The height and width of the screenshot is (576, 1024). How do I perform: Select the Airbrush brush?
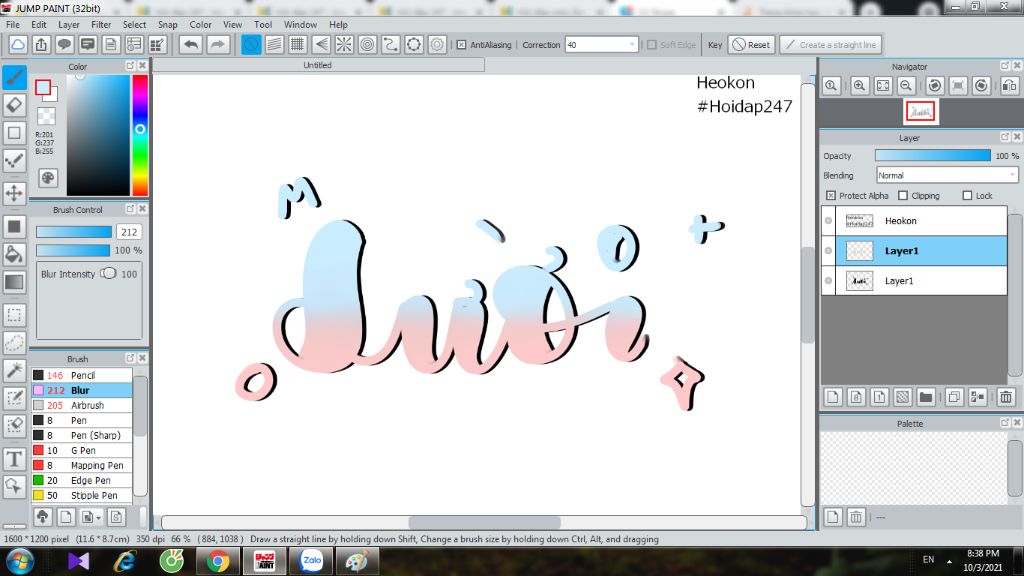(82, 405)
